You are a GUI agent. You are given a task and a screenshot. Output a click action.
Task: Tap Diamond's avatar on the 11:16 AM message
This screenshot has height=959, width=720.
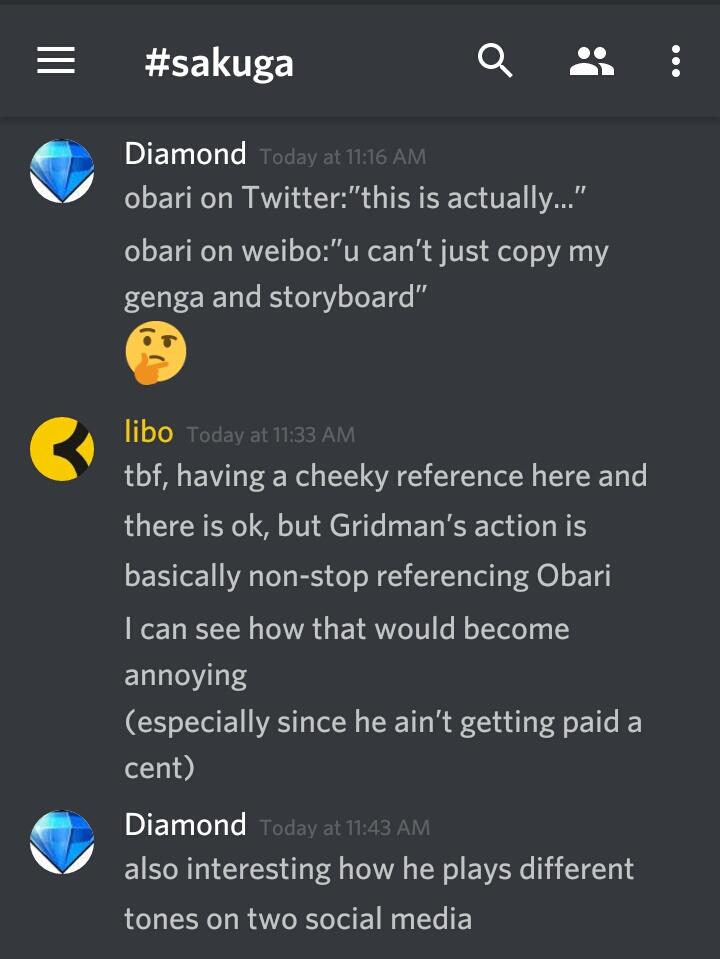click(62, 171)
